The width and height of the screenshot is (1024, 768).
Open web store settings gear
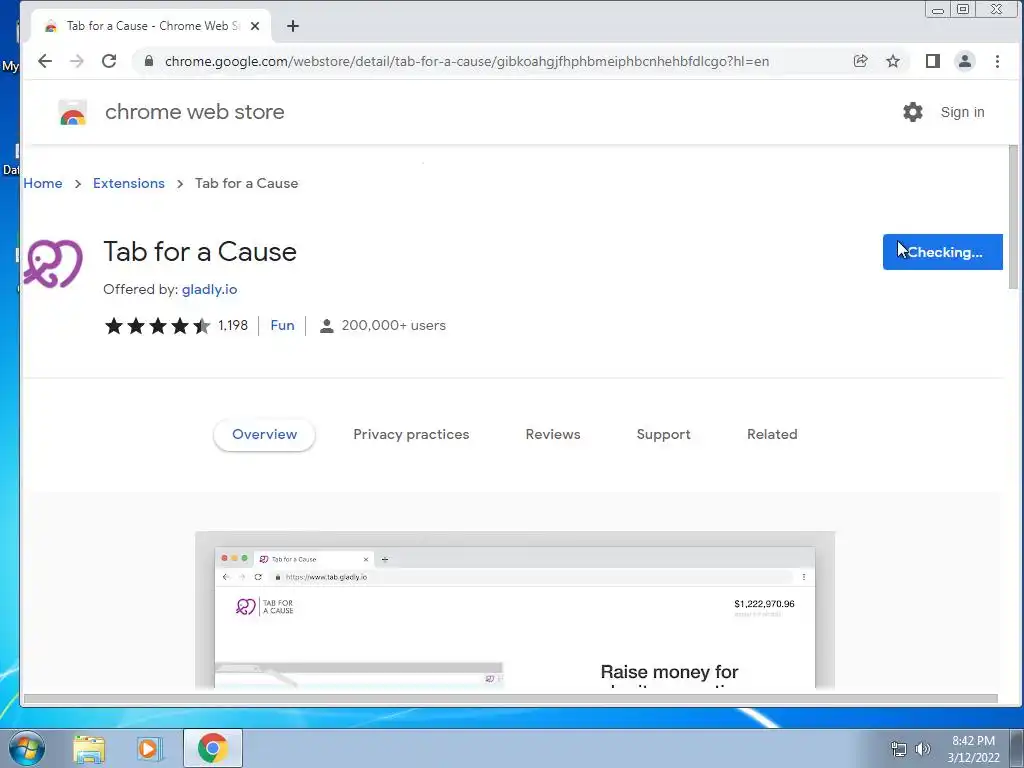[x=913, y=112]
